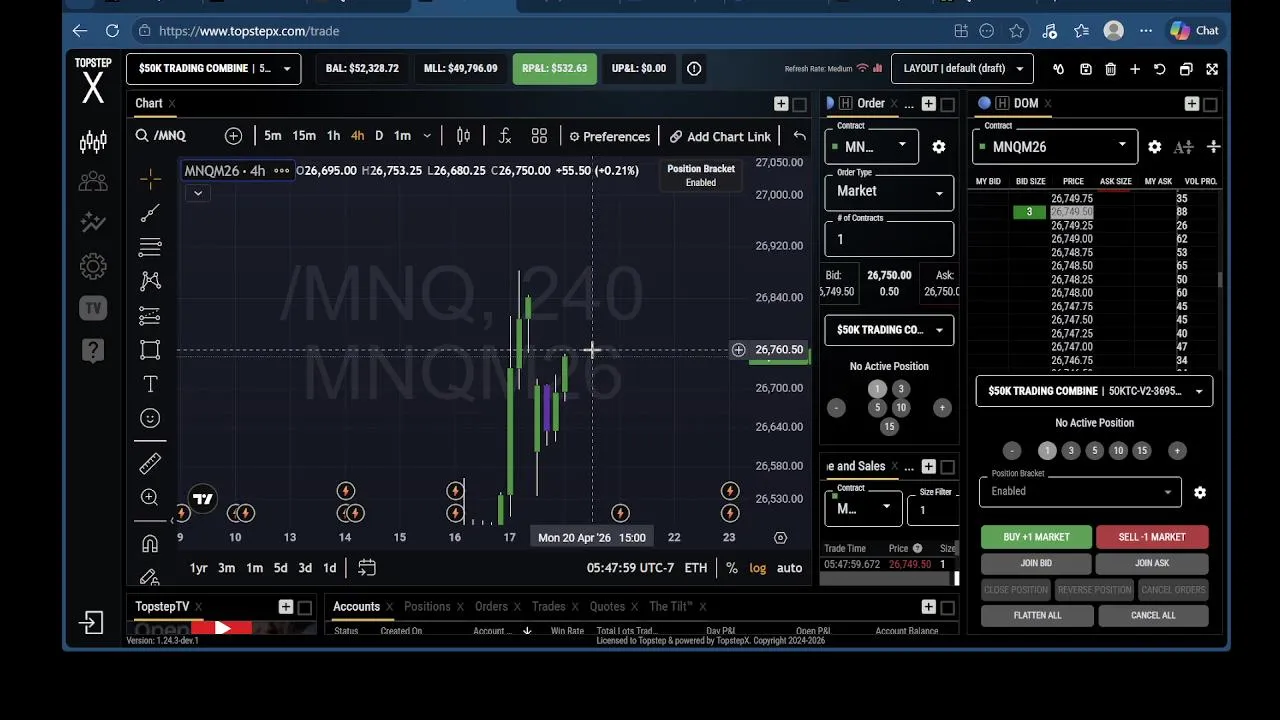Screen dimensions: 1280x720
Task: Toggle ETH session button
Action: [x=696, y=568]
